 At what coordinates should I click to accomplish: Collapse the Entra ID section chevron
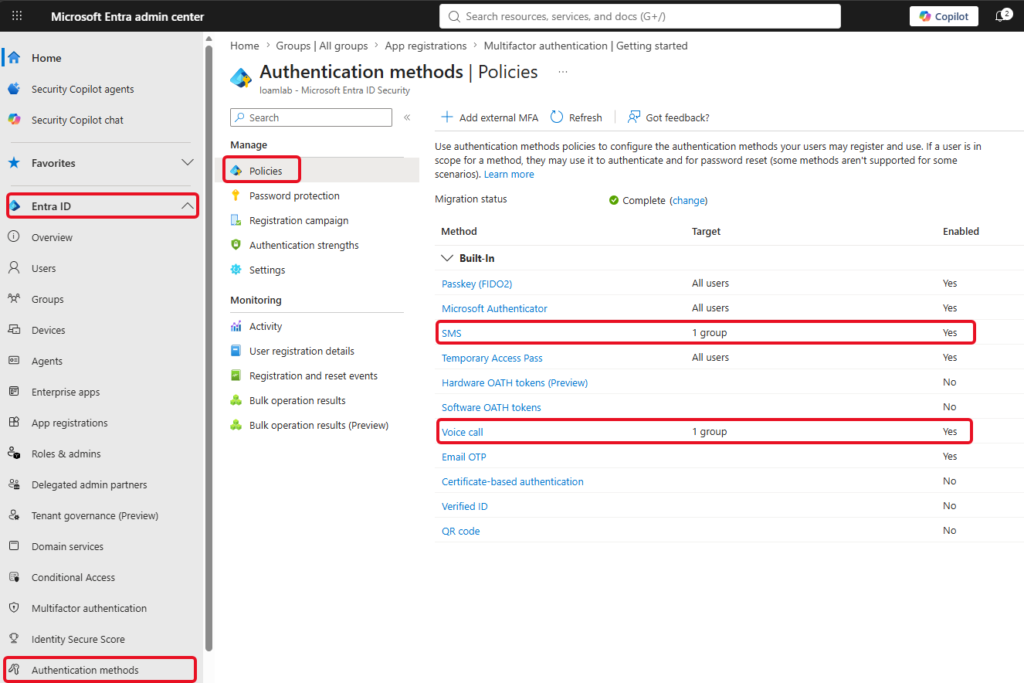coord(187,206)
